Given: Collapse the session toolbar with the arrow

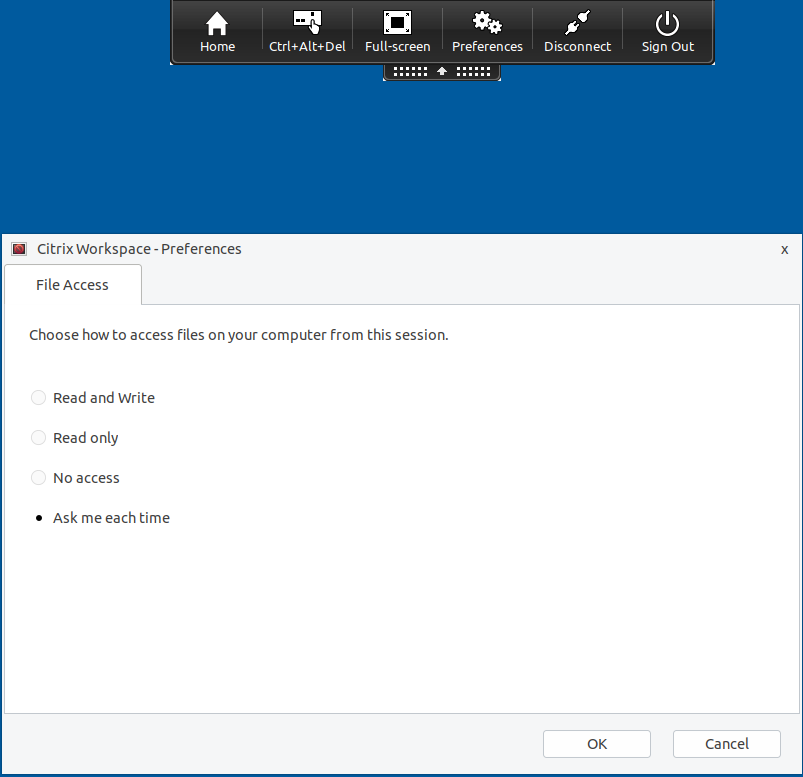Looking at the screenshot, I should click(441, 70).
